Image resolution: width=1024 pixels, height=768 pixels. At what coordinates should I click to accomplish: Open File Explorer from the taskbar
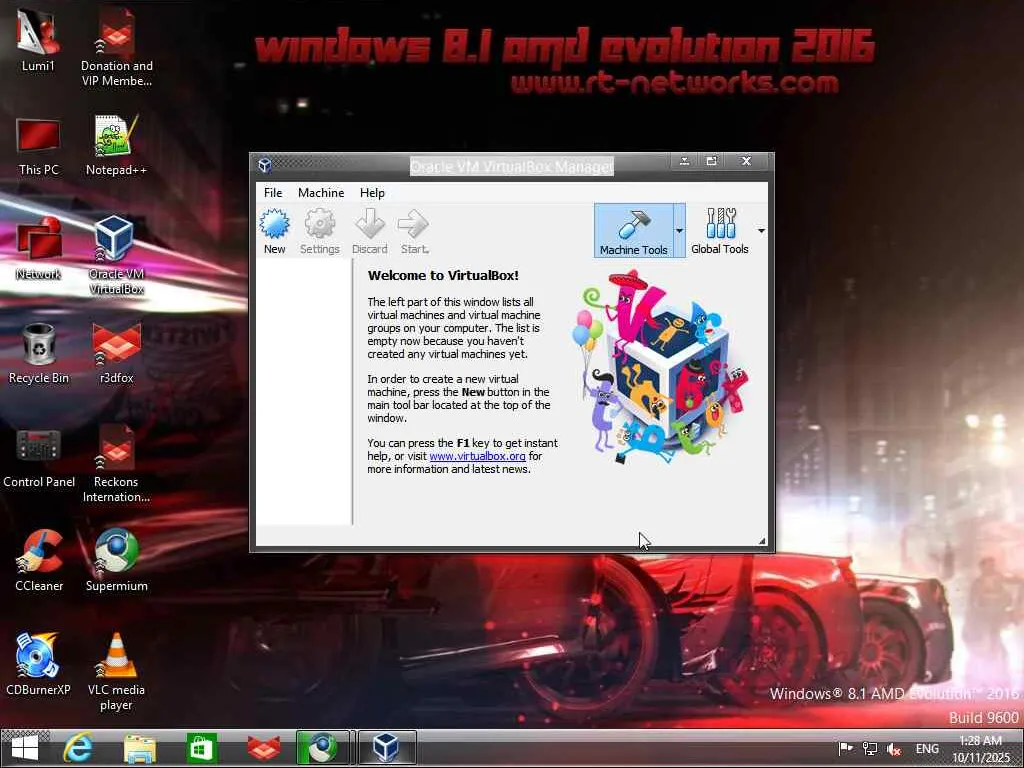tap(140, 748)
